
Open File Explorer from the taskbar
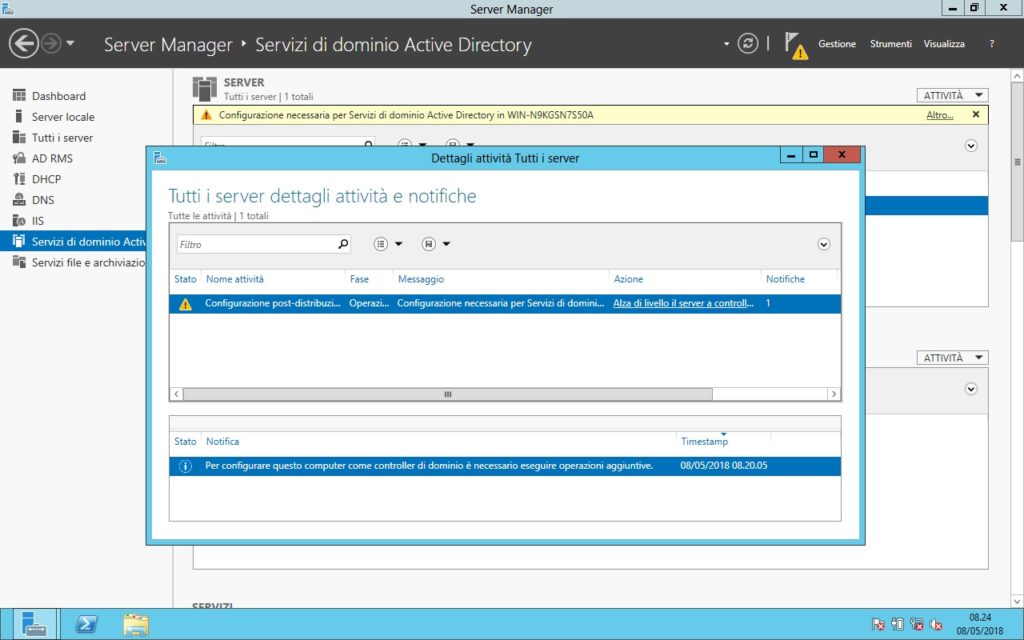click(136, 624)
